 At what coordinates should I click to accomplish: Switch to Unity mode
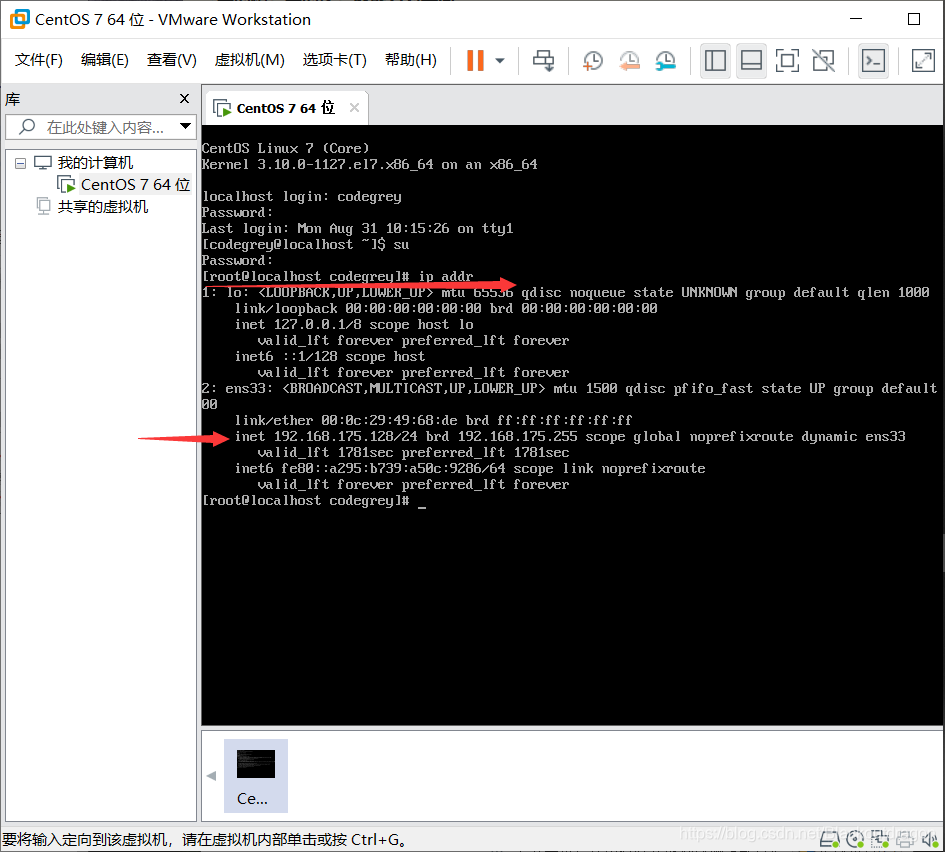pos(823,60)
